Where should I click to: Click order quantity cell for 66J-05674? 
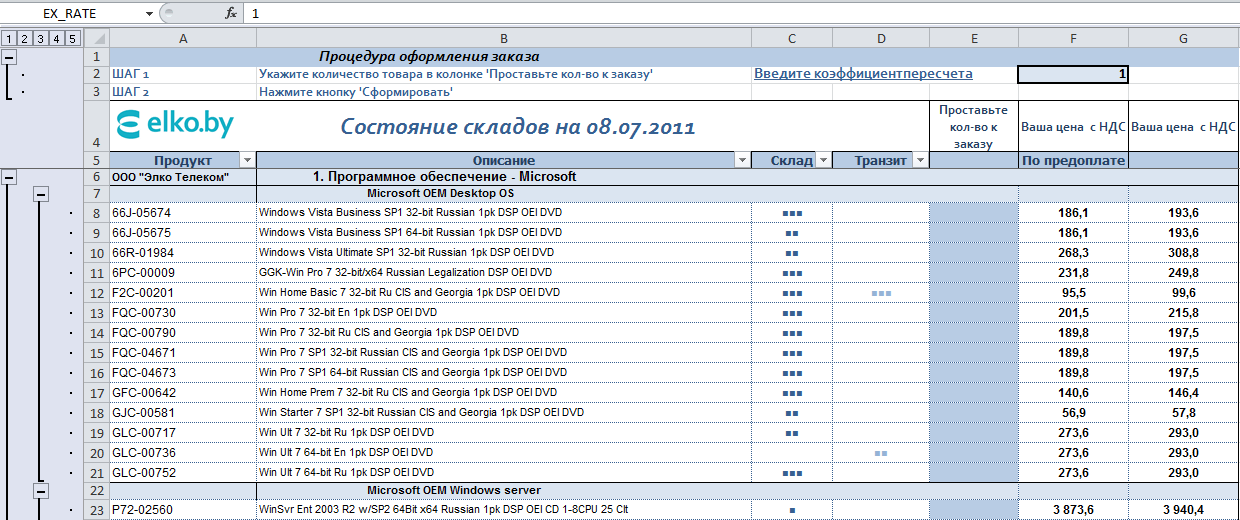pyautogui.click(x=974, y=213)
